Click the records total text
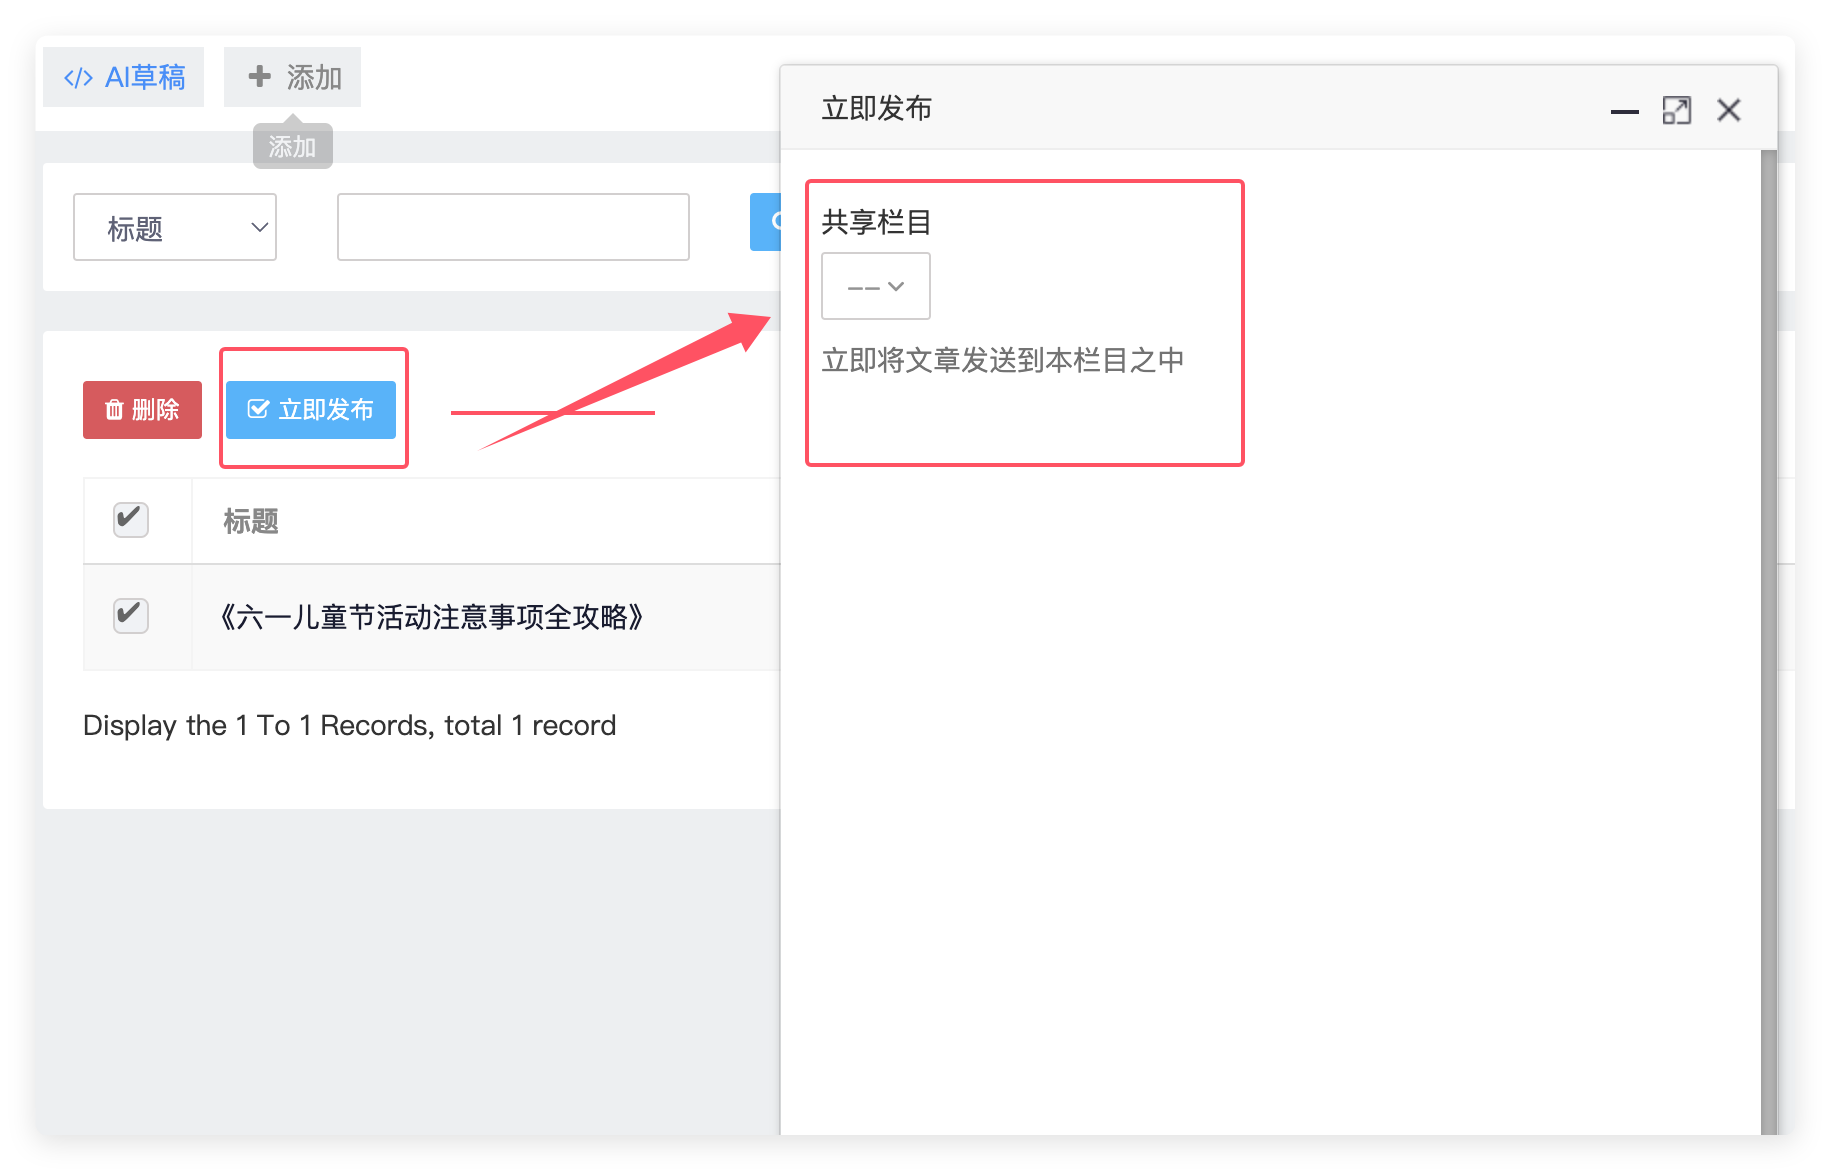The image size is (1830, 1170). (349, 725)
